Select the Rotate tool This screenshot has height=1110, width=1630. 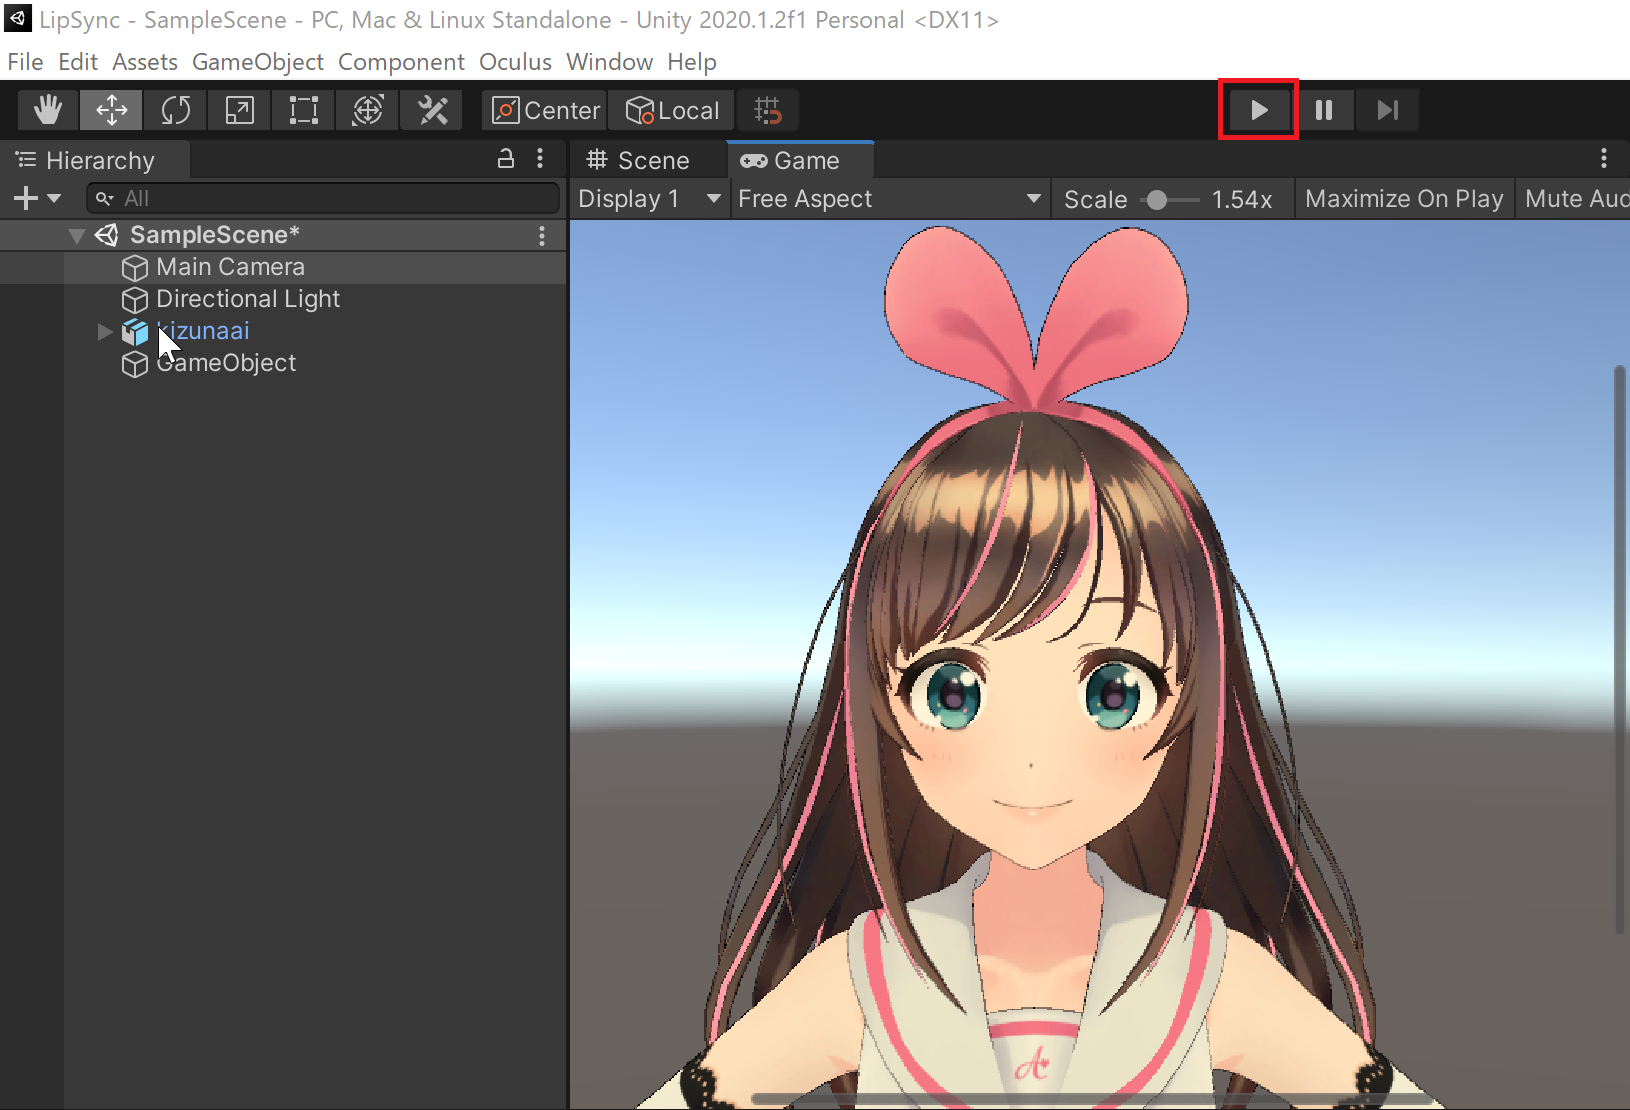[175, 110]
